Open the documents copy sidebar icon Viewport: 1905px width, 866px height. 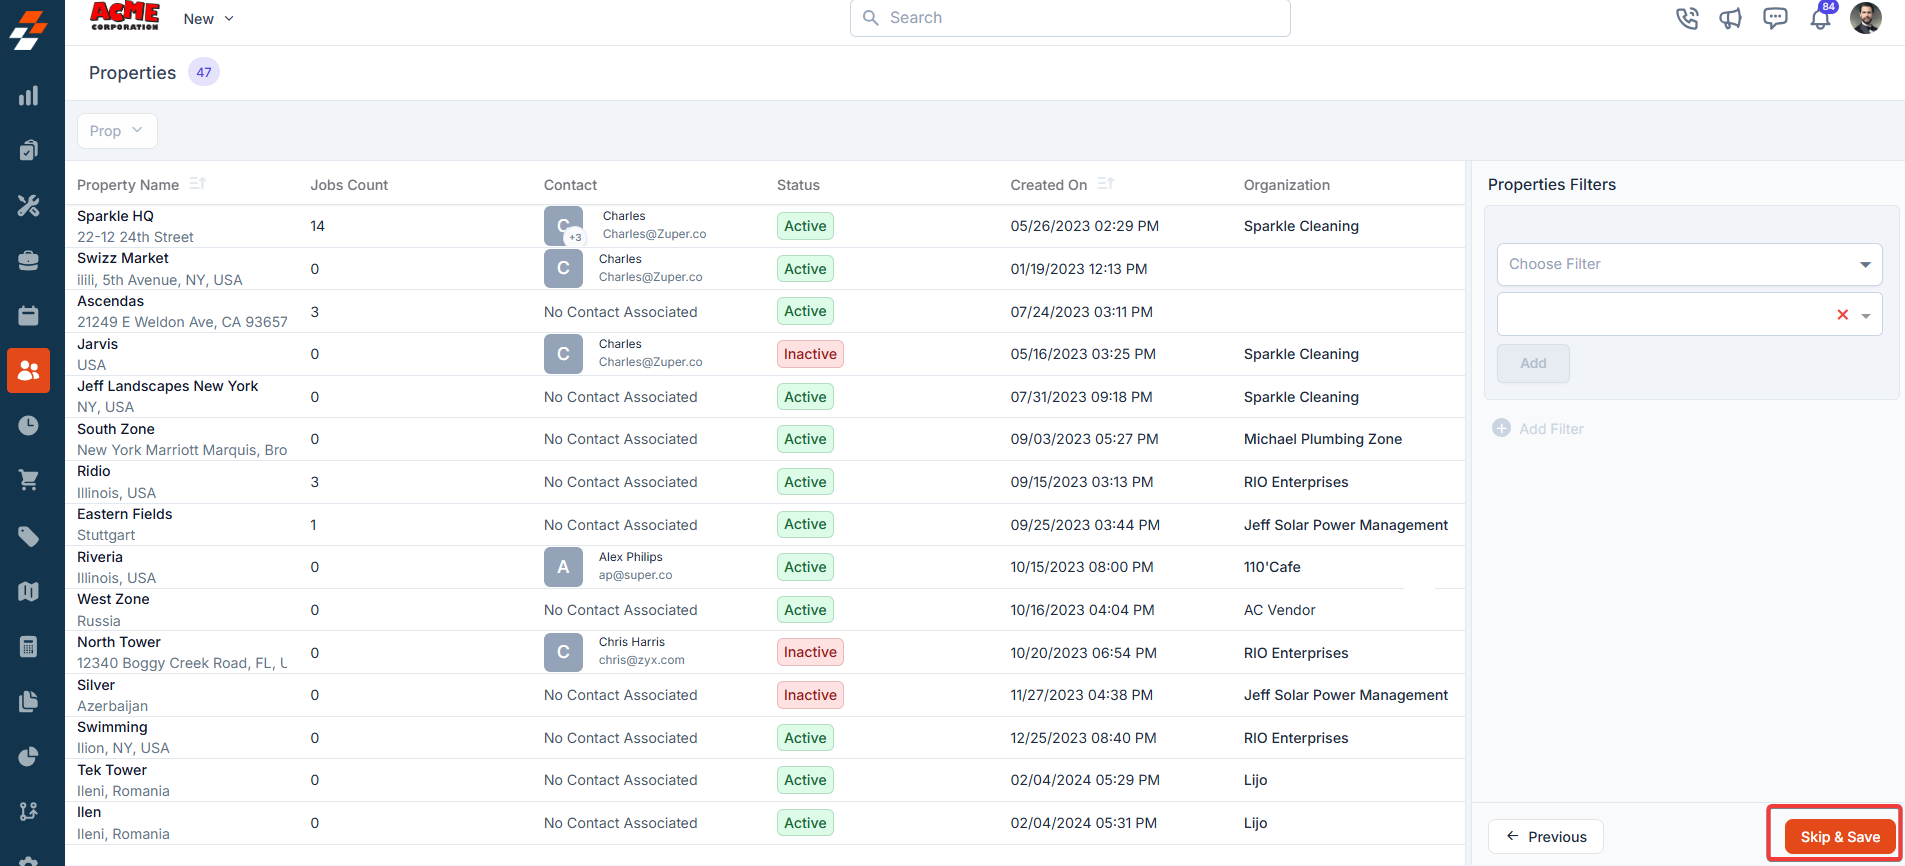(28, 701)
